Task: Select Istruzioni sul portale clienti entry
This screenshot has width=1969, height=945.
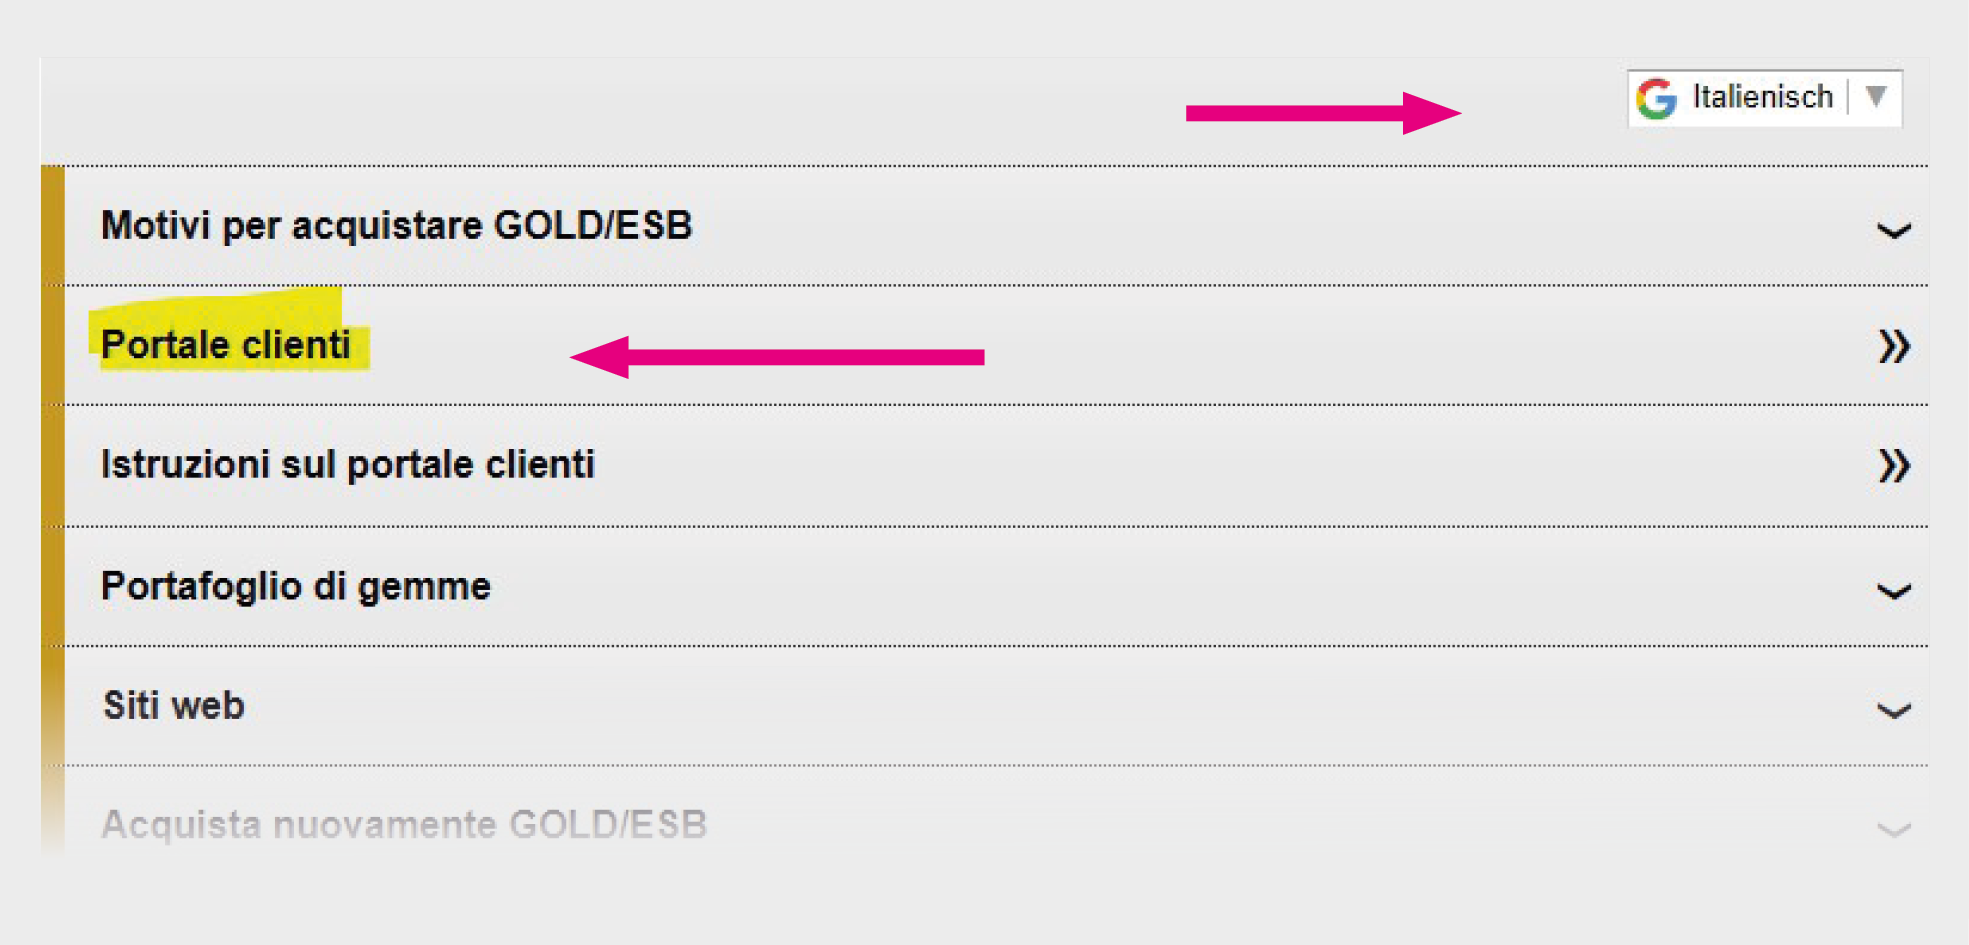Action: coord(348,465)
